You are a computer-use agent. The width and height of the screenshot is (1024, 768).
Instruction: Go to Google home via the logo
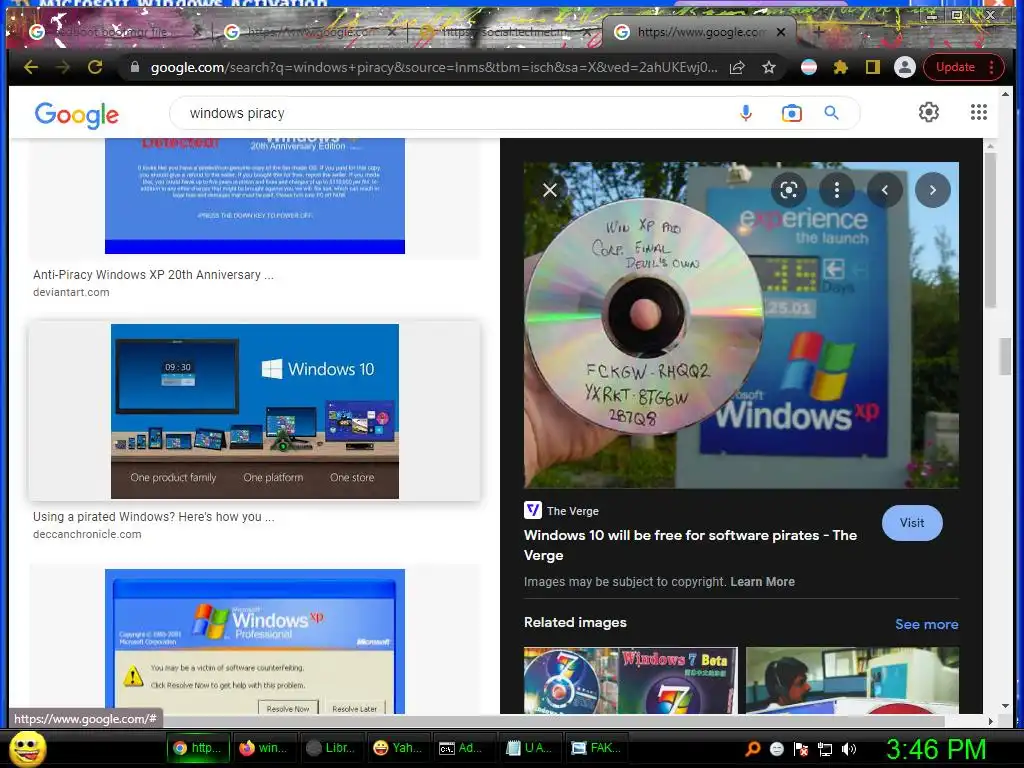click(76, 115)
